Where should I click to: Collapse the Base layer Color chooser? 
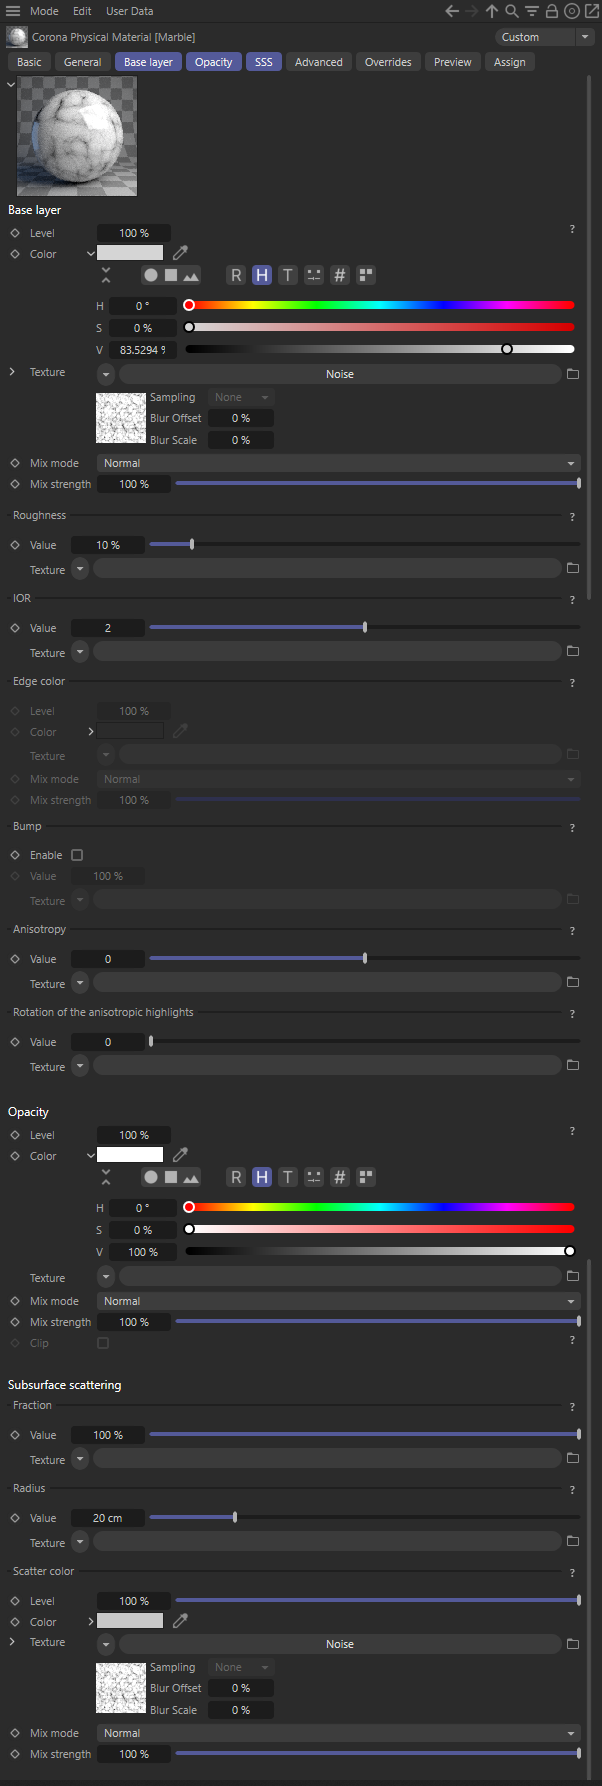click(x=91, y=254)
